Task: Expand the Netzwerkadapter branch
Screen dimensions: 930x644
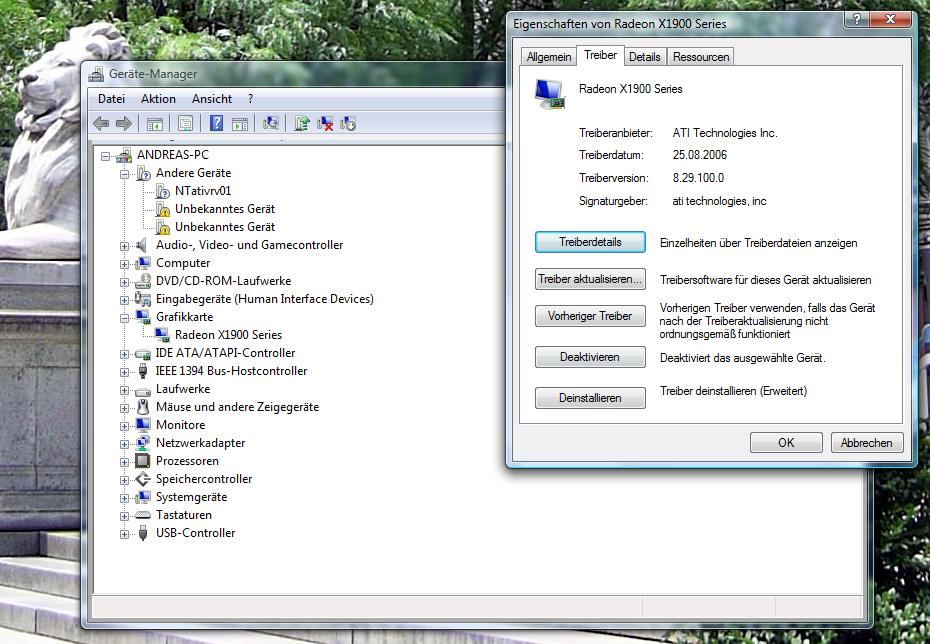Action: 124,444
